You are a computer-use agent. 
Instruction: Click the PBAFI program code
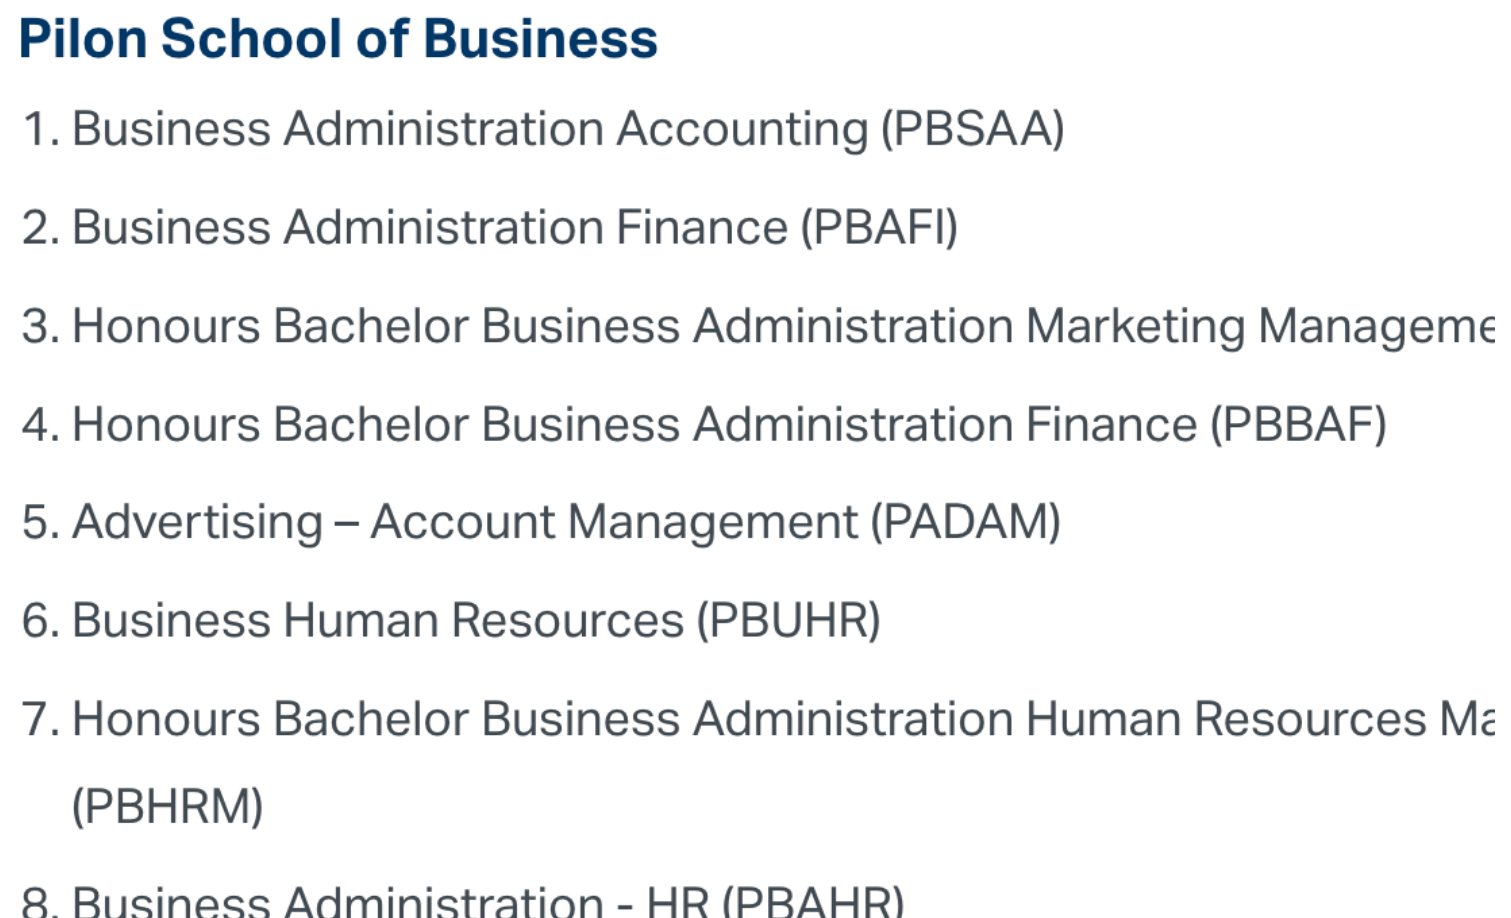pos(879,227)
